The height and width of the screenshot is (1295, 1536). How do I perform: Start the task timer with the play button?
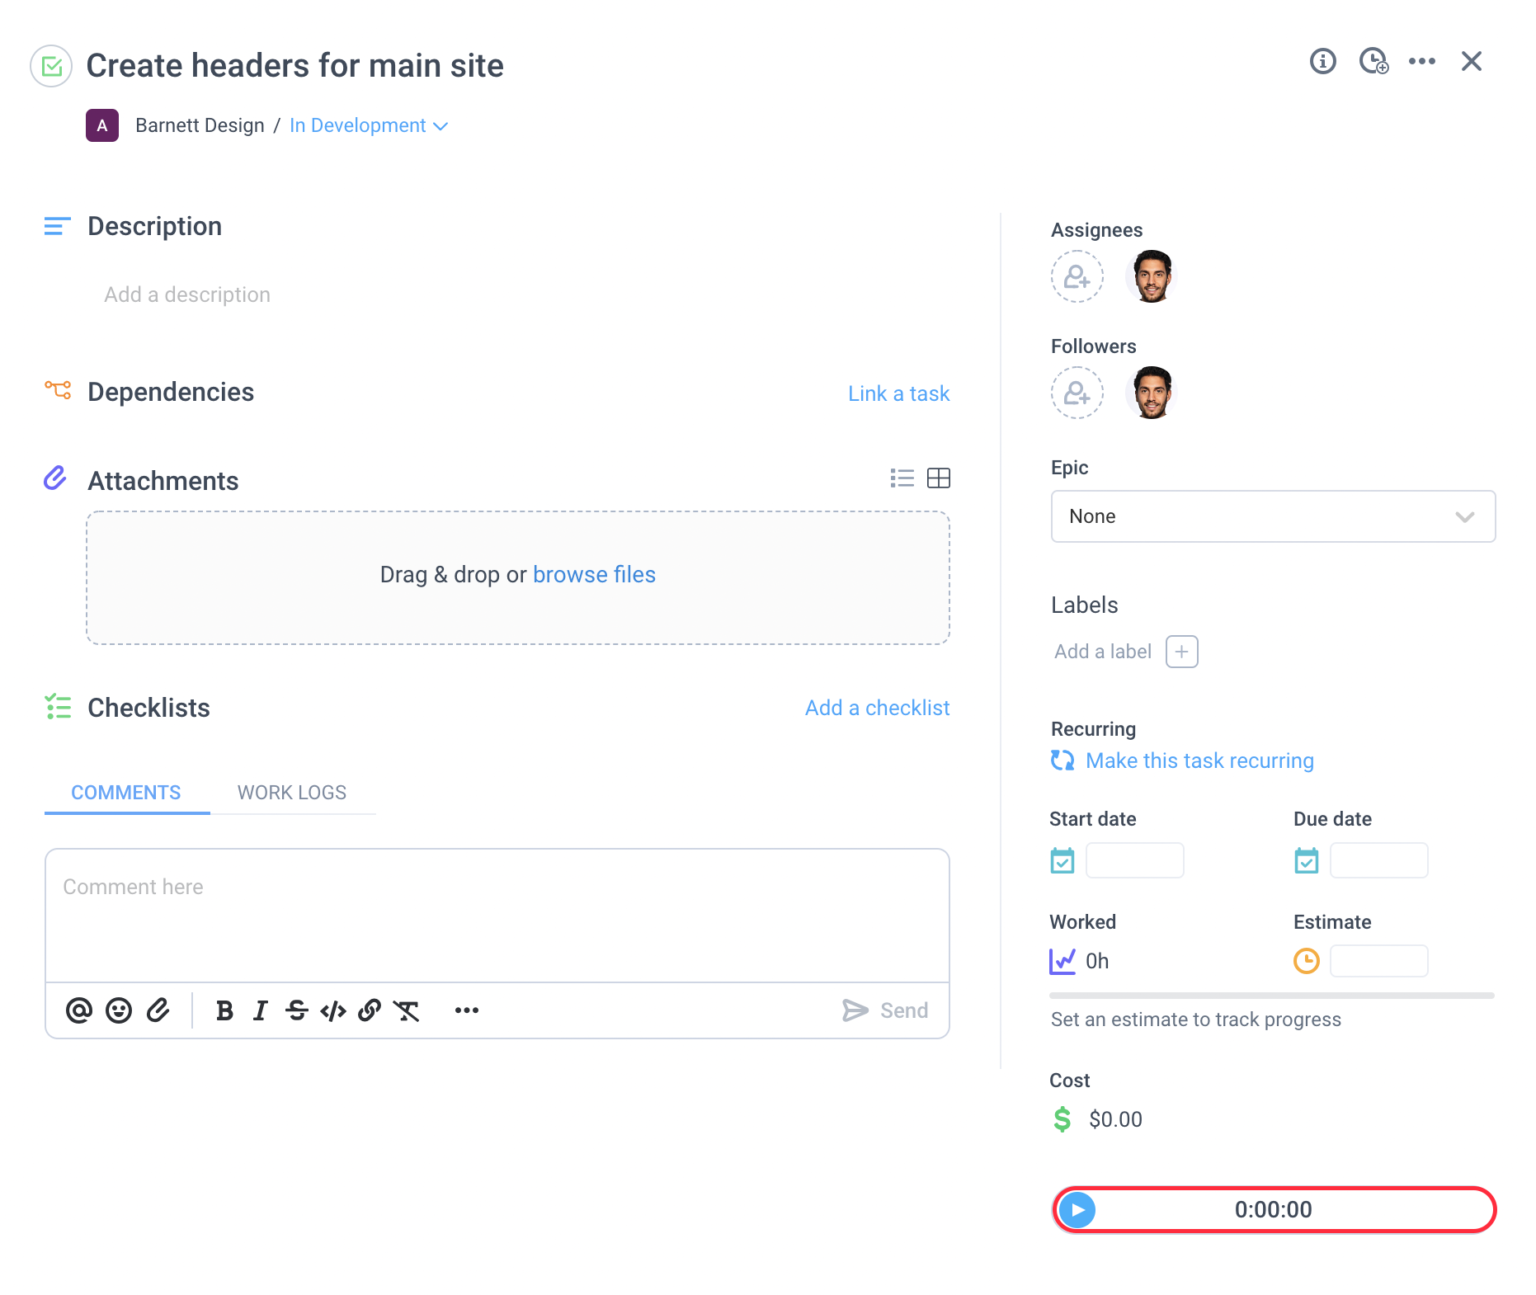pos(1077,1209)
